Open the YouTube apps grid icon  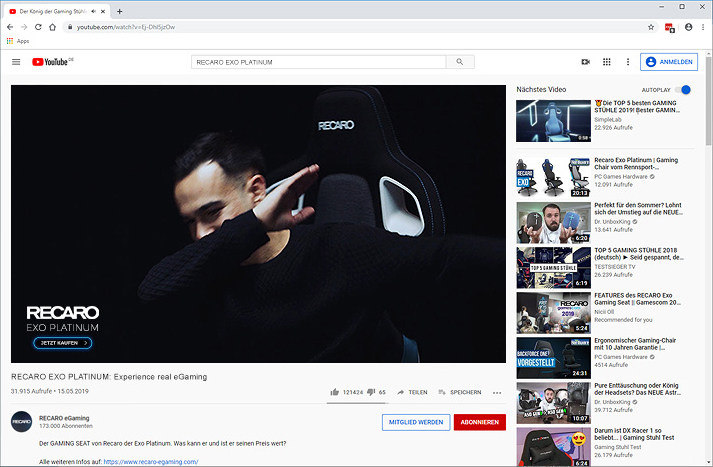click(606, 62)
